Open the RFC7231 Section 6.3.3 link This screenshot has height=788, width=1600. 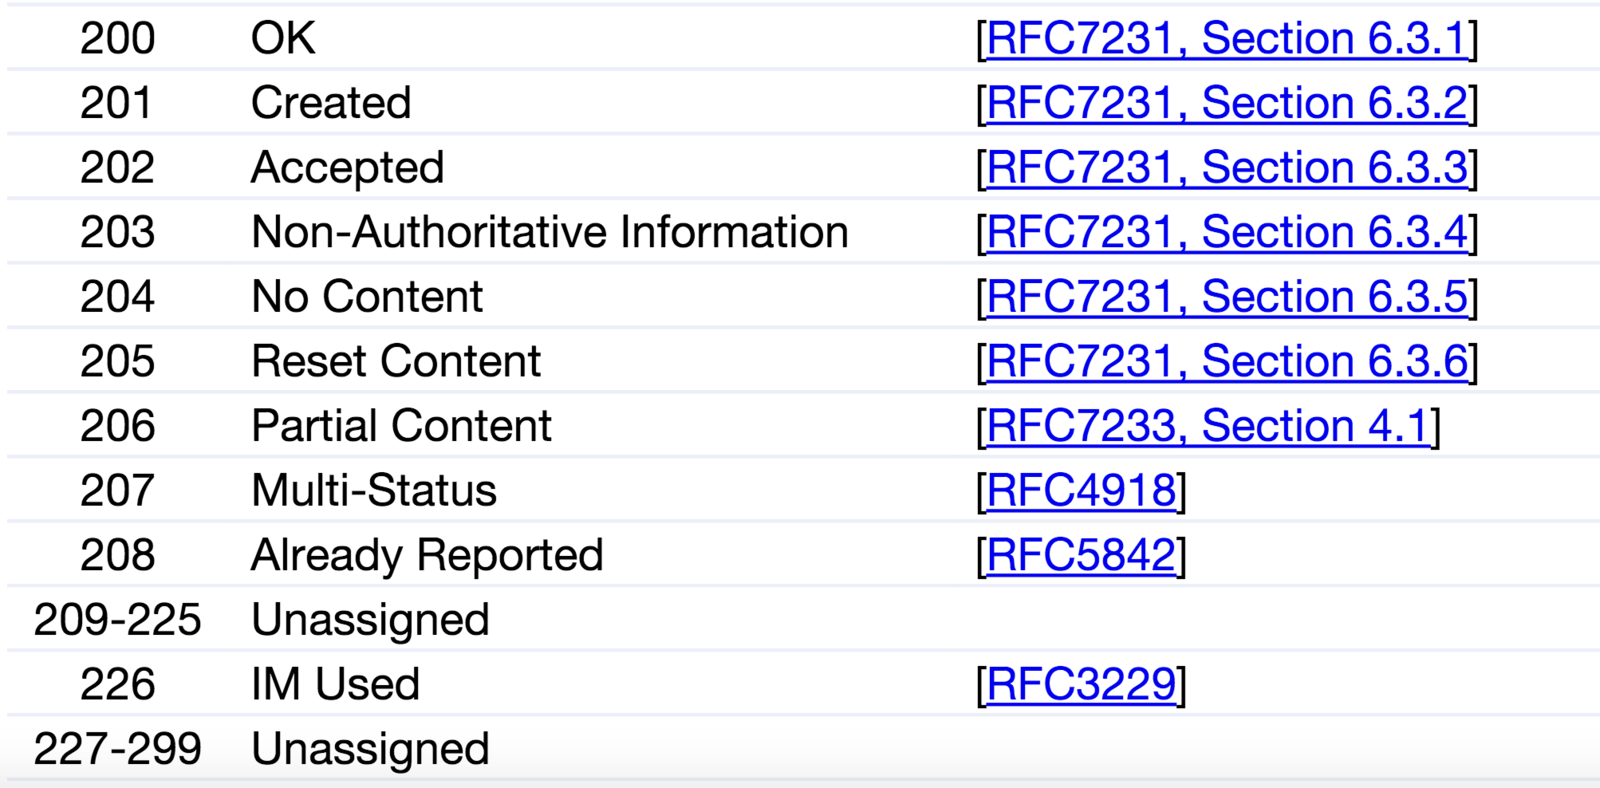pos(1226,168)
